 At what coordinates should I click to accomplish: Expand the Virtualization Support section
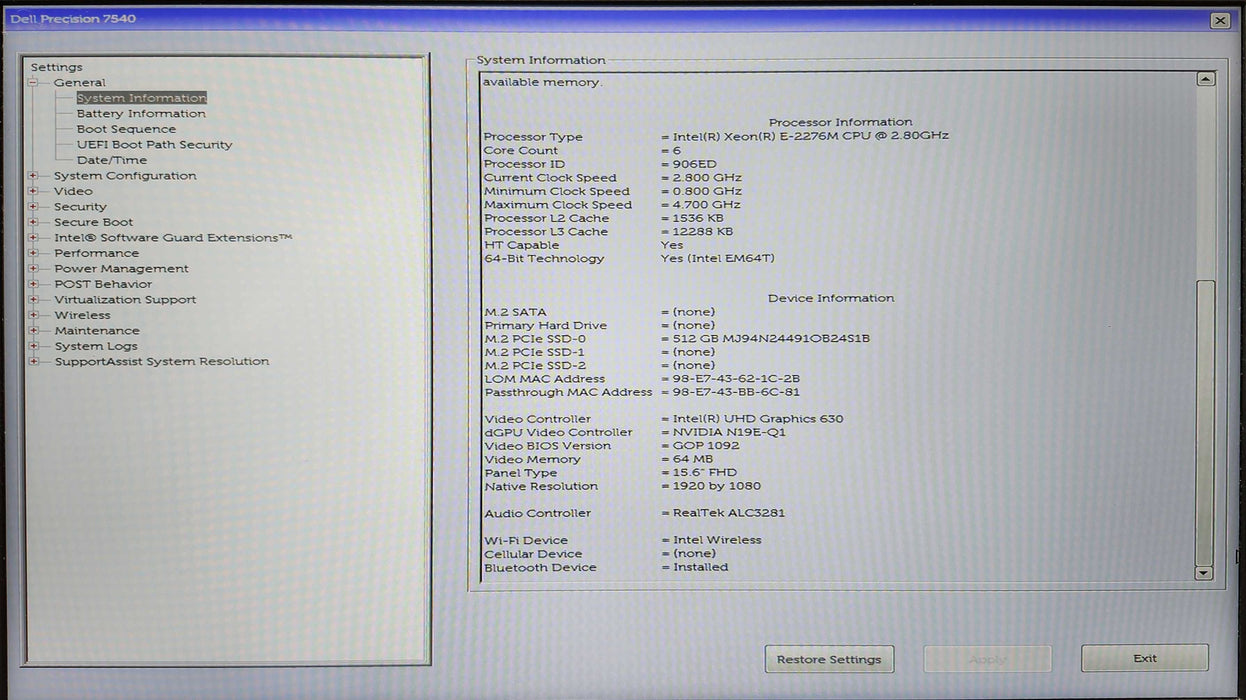tap(32, 299)
